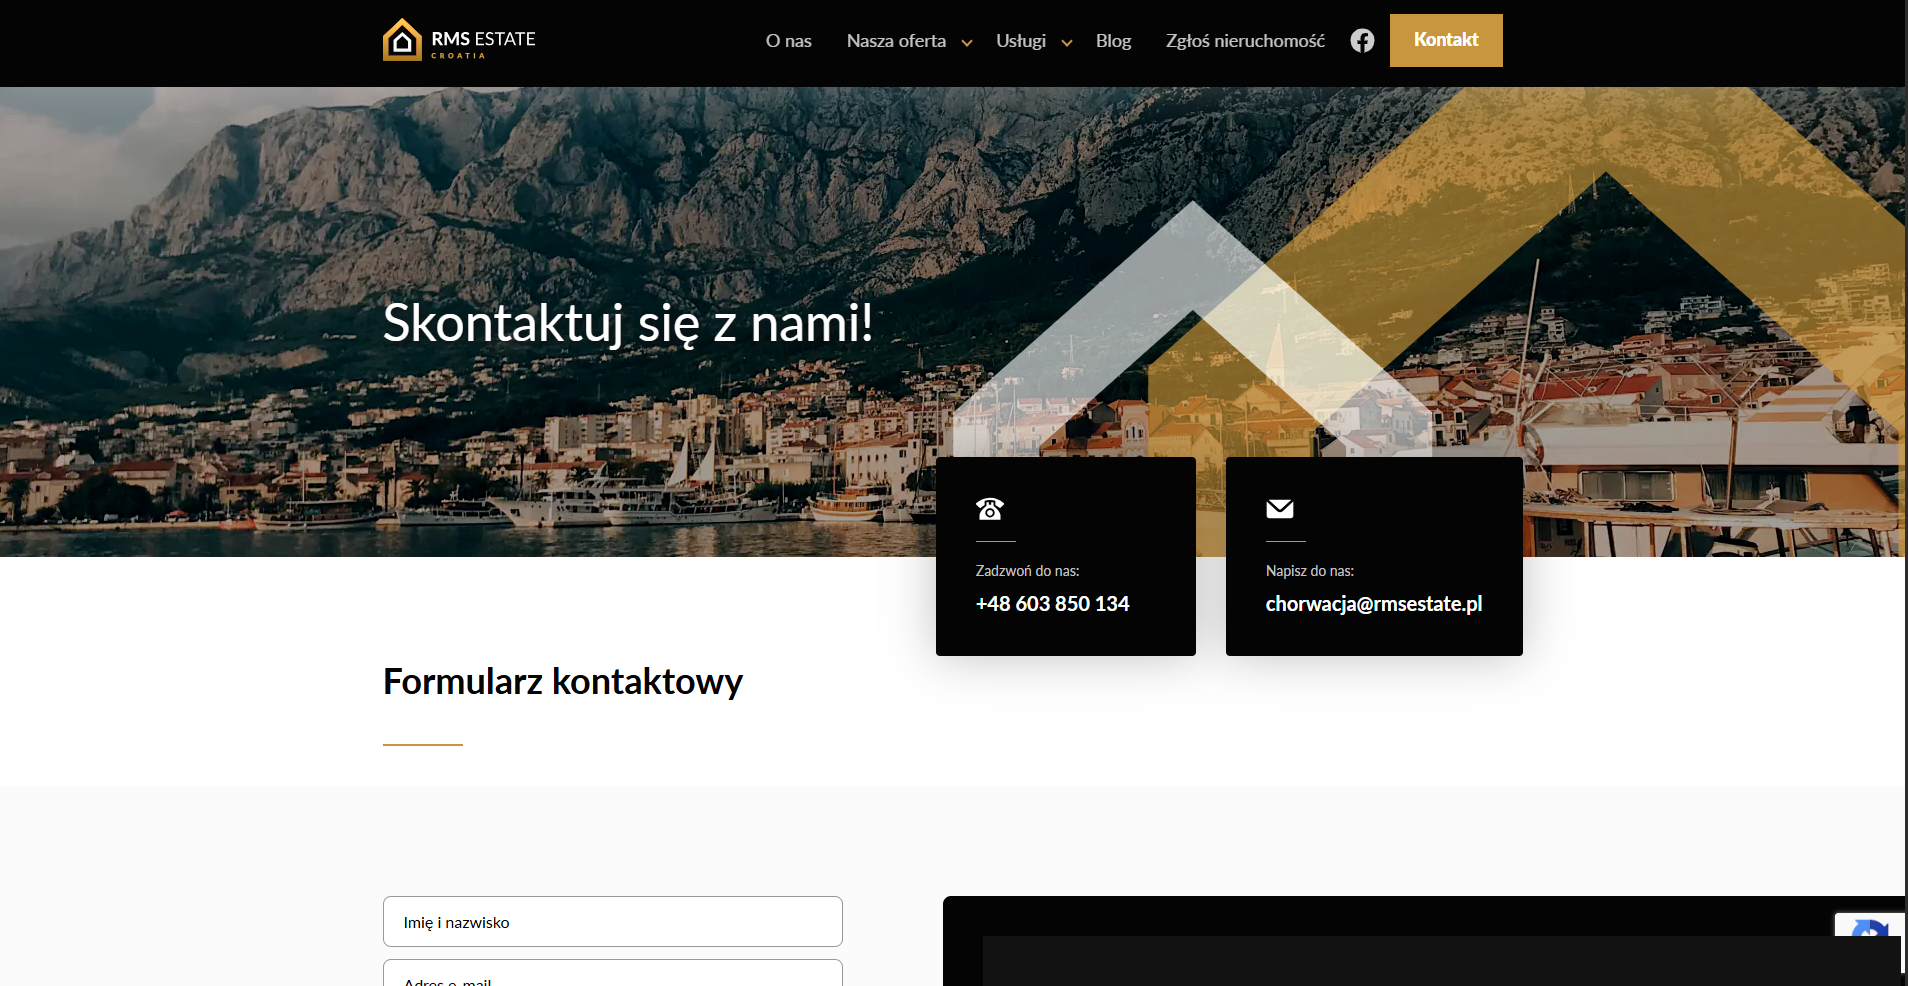Click the Imię i nazwisko input field

(x=612, y=921)
